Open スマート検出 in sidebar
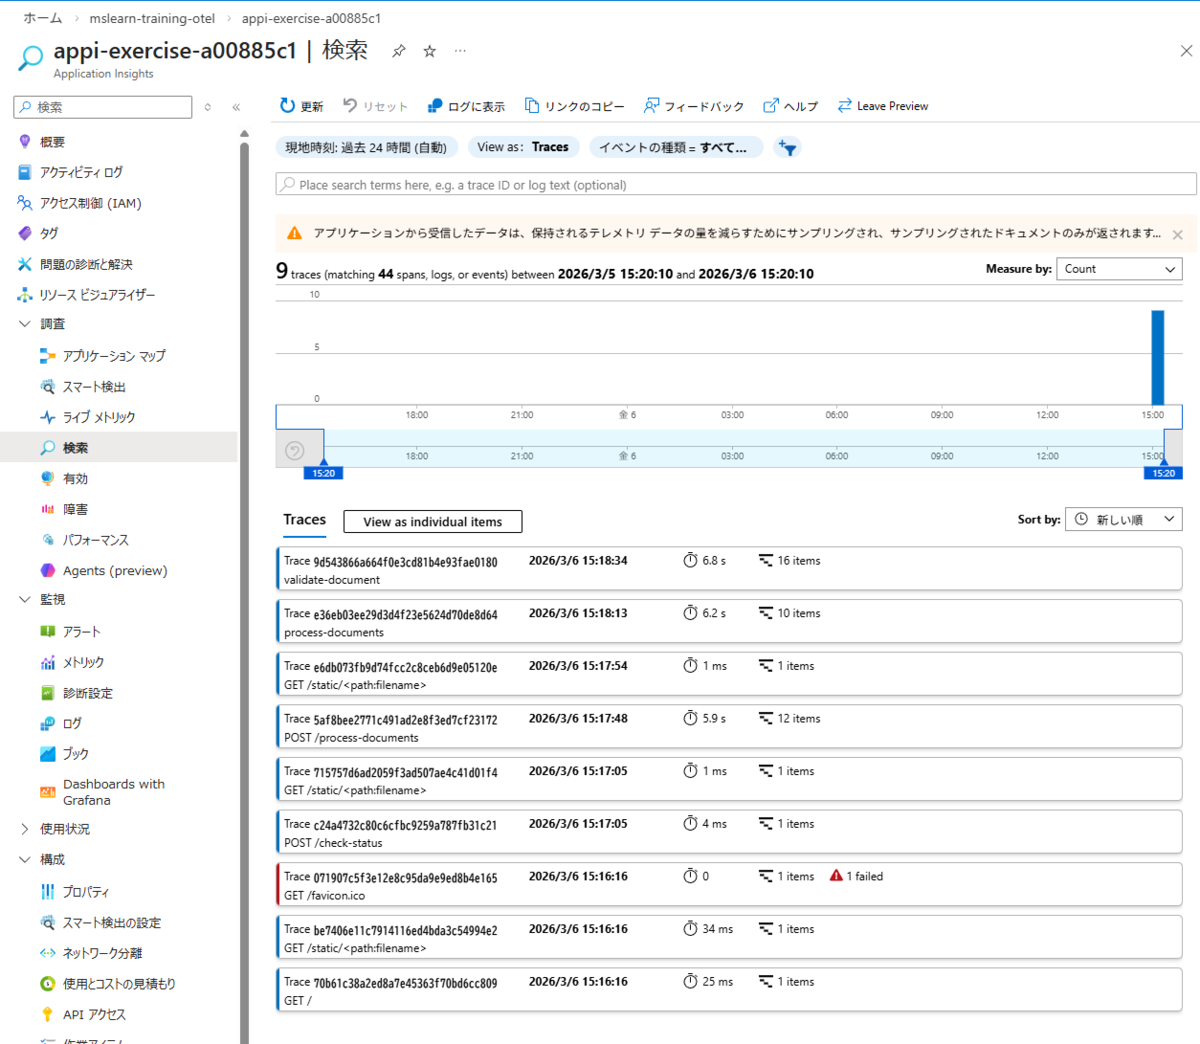 tap(94, 387)
